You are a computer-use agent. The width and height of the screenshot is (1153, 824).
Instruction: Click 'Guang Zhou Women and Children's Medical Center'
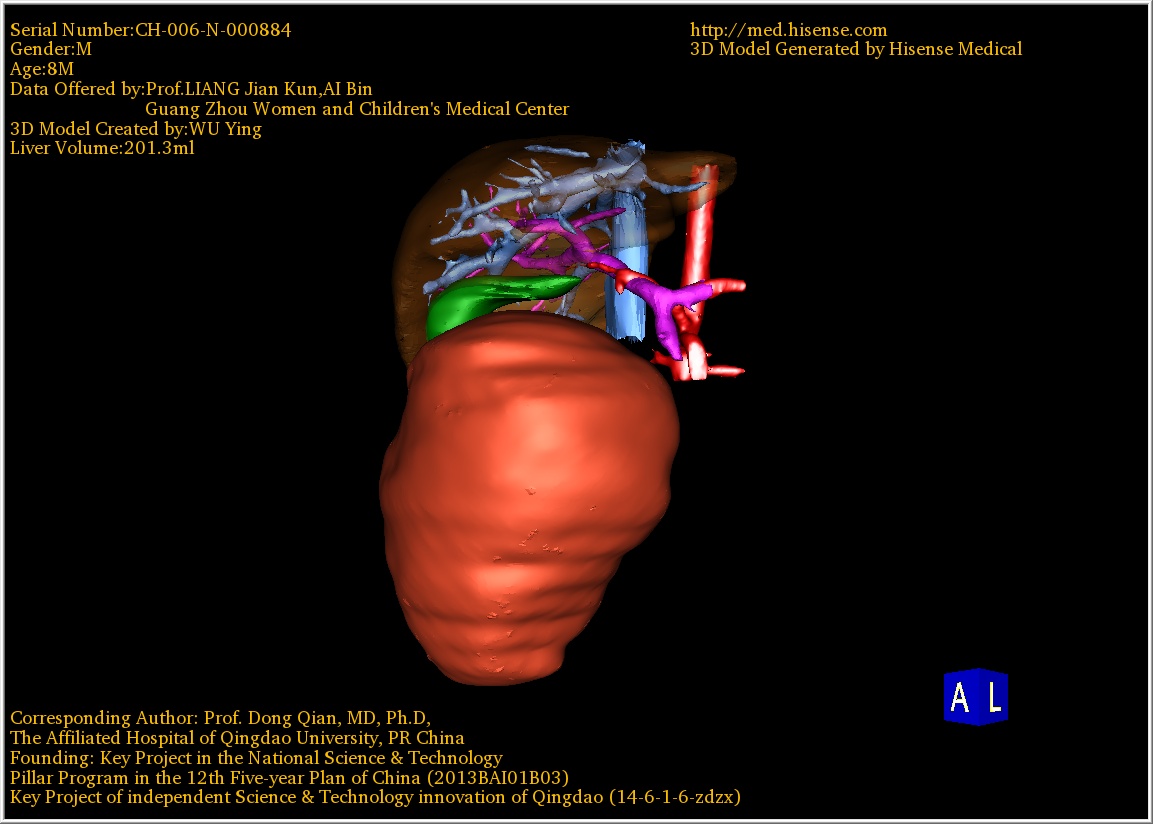click(x=357, y=109)
